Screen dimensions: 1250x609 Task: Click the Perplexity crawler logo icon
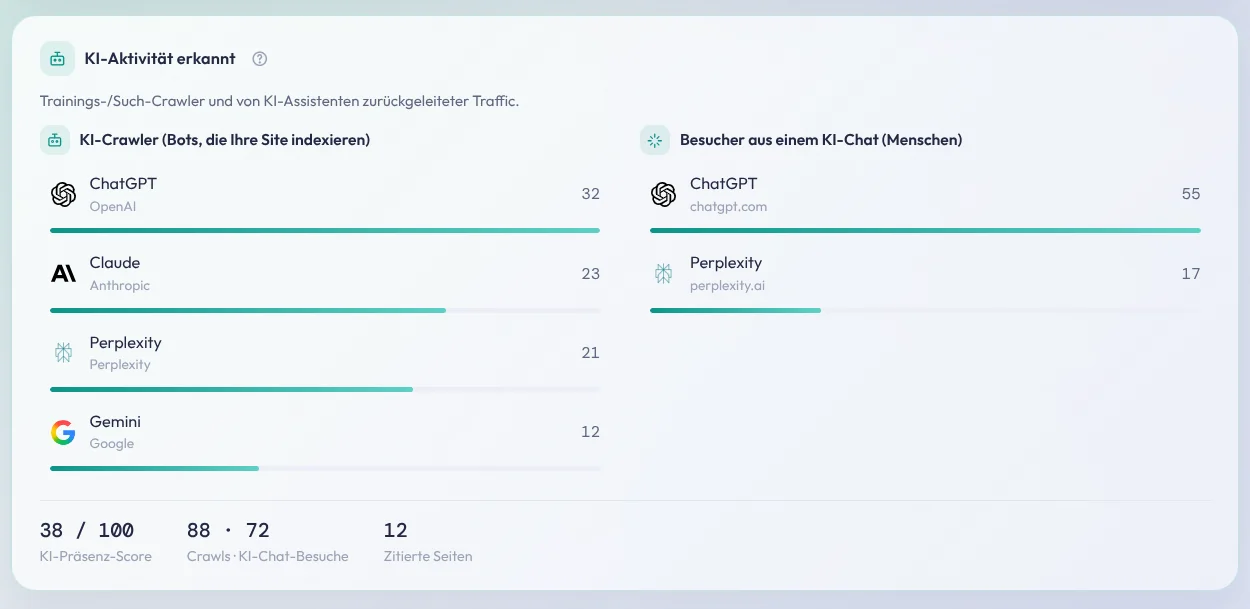pyautogui.click(x=63, y=353)
